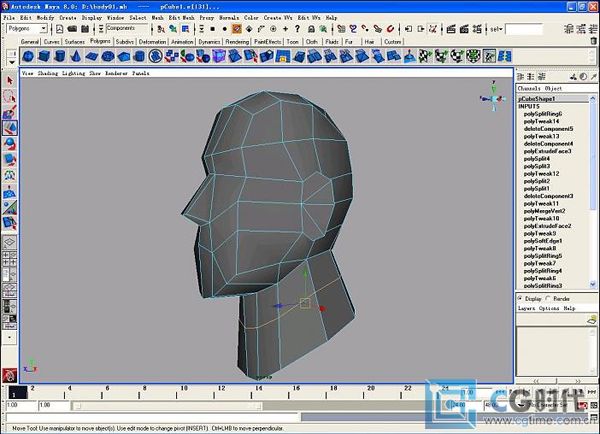Select the Display radio button in layer editor
The width and height of the screenshot is (600, 434).
520,298
